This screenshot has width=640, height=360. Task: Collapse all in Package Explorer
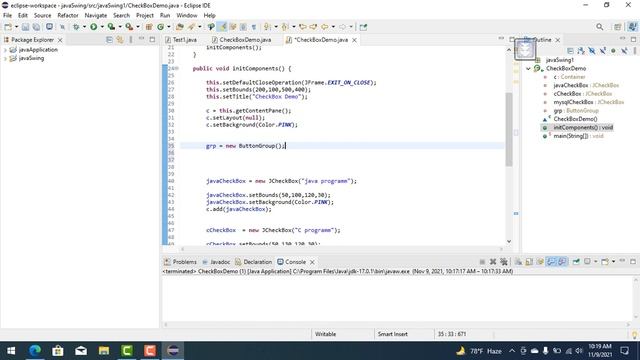109,40
